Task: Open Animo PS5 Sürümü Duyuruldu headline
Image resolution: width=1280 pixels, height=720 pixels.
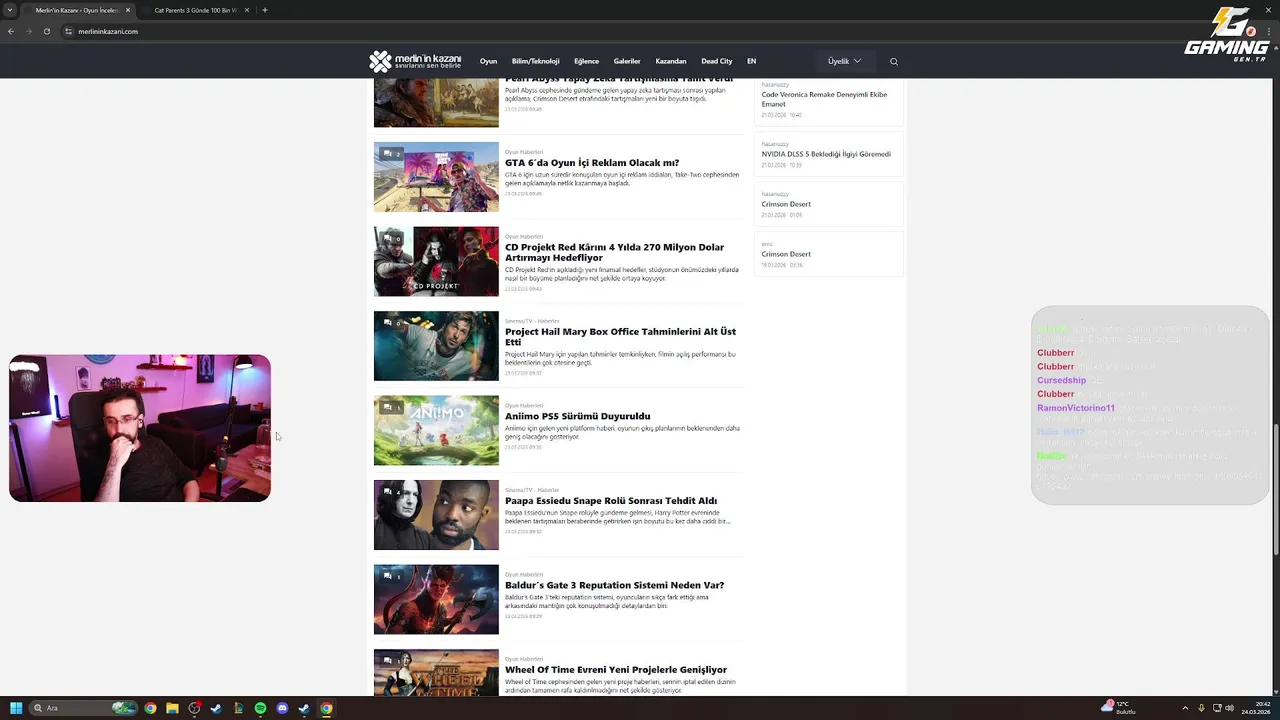Action: 577,416
